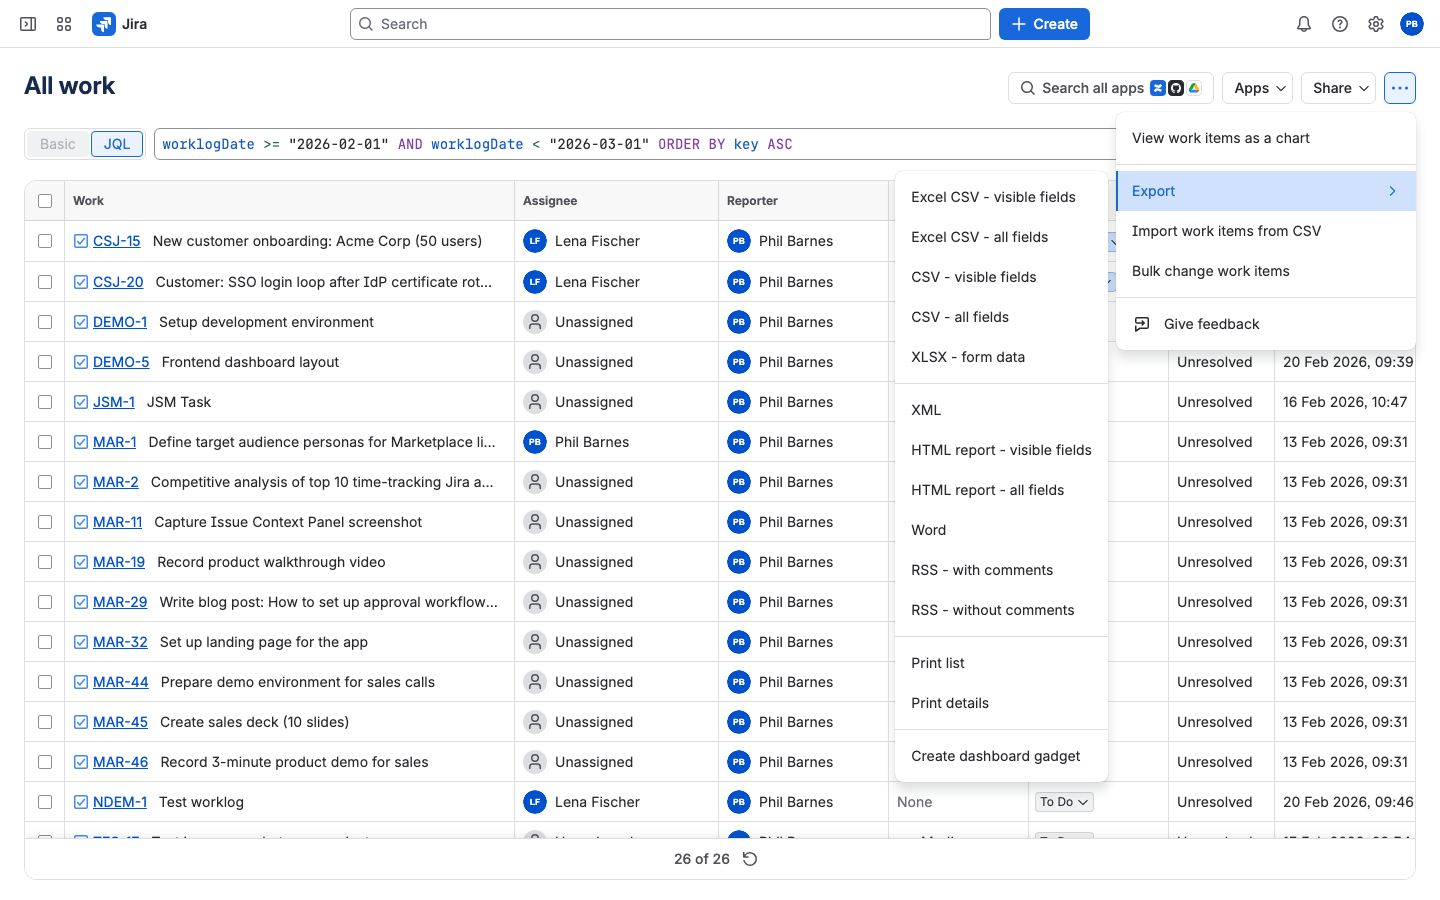Select View work items as a chart

(1266, 138)
